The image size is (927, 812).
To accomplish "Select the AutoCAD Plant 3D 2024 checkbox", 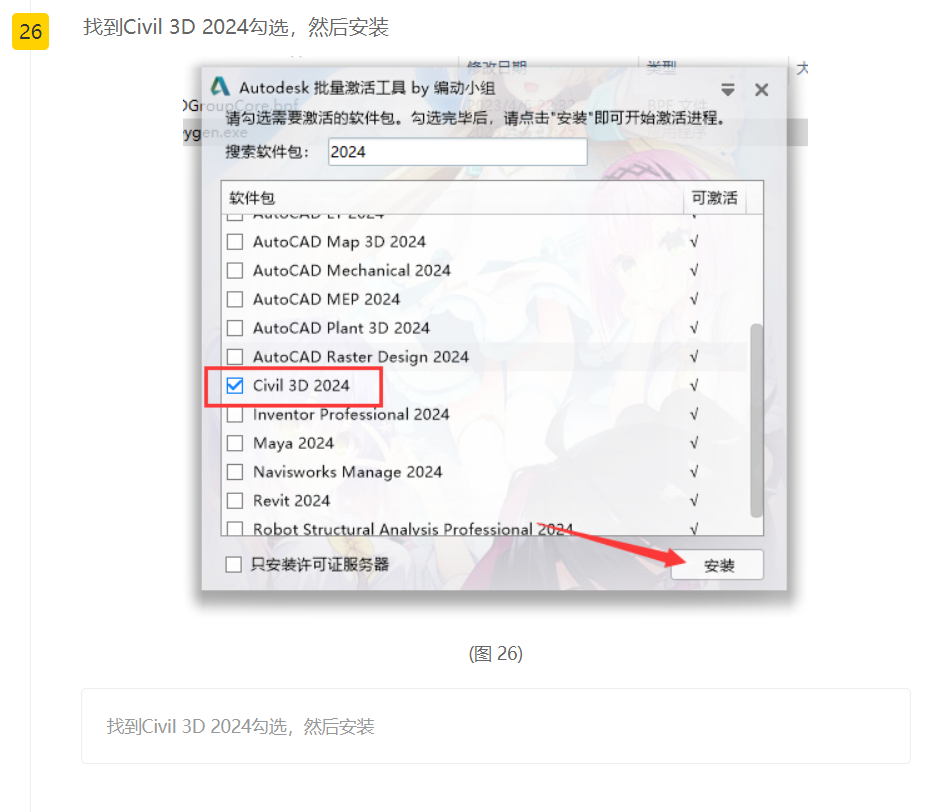I will 235,328.
